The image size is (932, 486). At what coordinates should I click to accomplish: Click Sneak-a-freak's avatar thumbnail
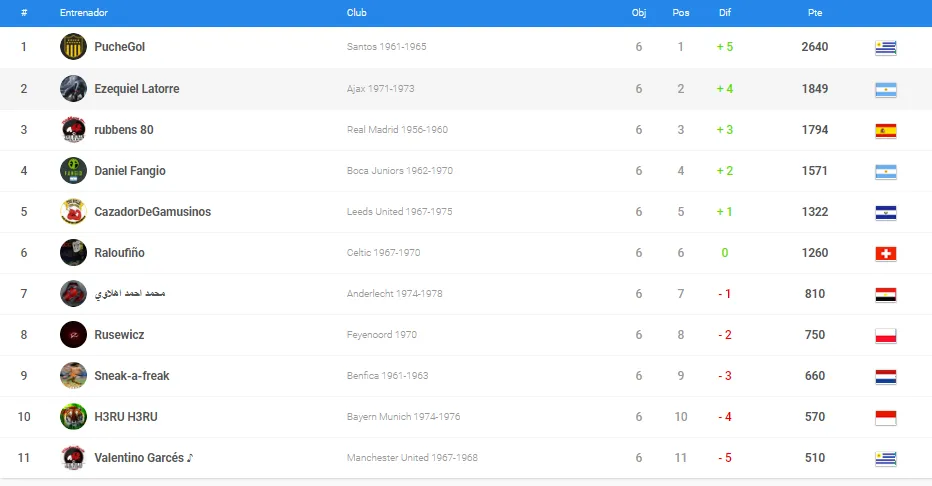tap(73, 375)
